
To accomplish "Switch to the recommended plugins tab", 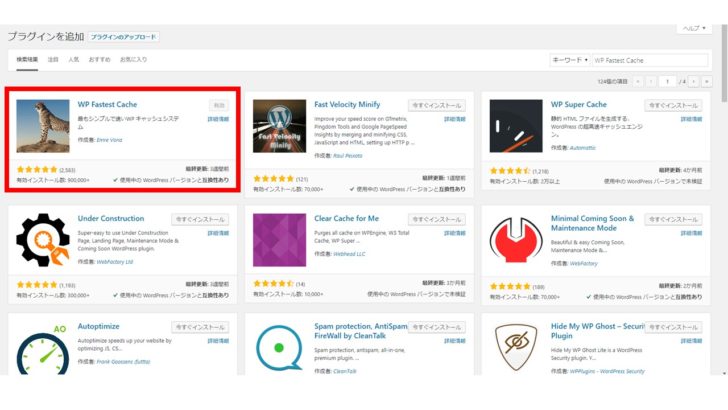I will (99, 59).
